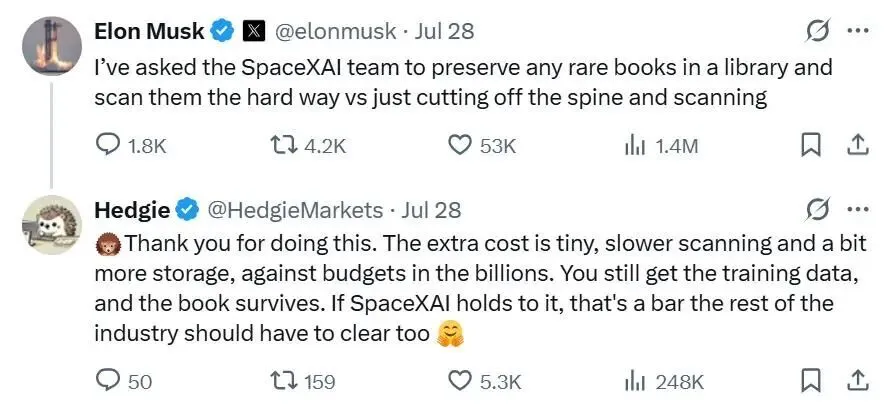Open more options on Elon Musk's post
The height and width of the screenshot is (414, 894).
[x=857, y=31]
